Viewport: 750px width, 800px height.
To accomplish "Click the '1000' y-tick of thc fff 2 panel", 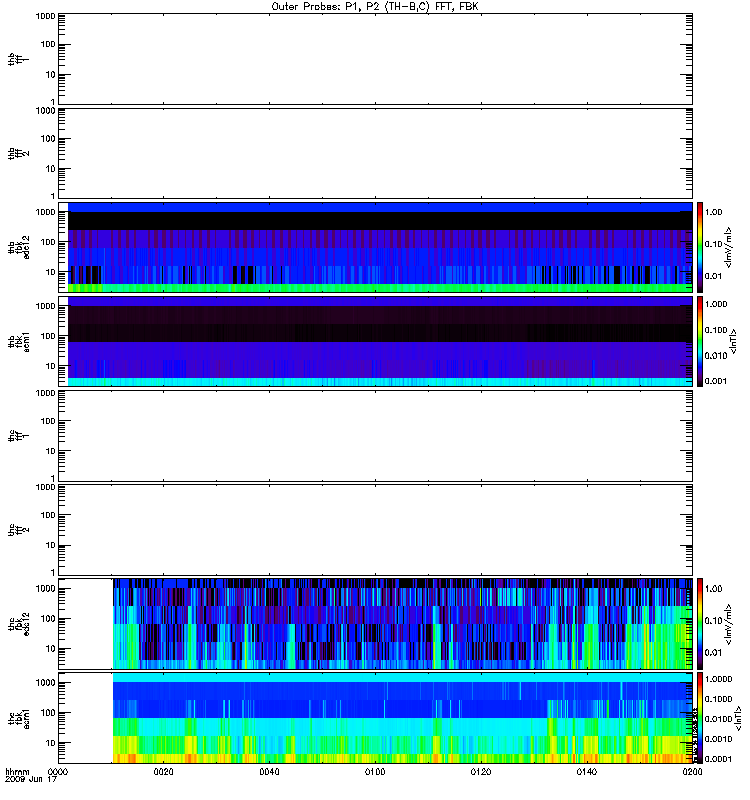I will click(x=46, y=487).
